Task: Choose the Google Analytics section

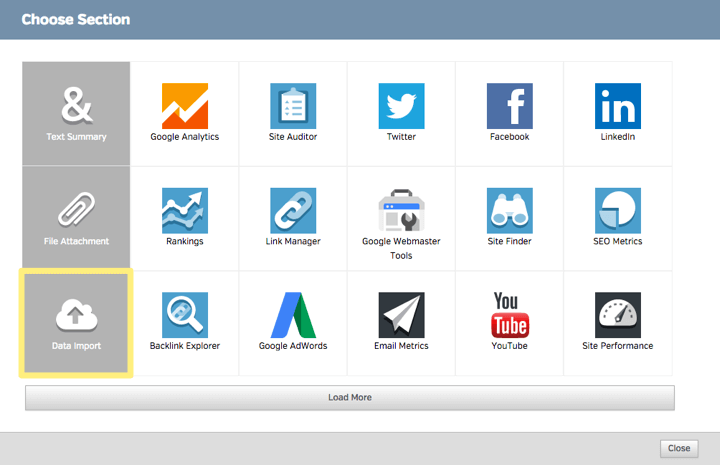Action: [x=185, y=113]
